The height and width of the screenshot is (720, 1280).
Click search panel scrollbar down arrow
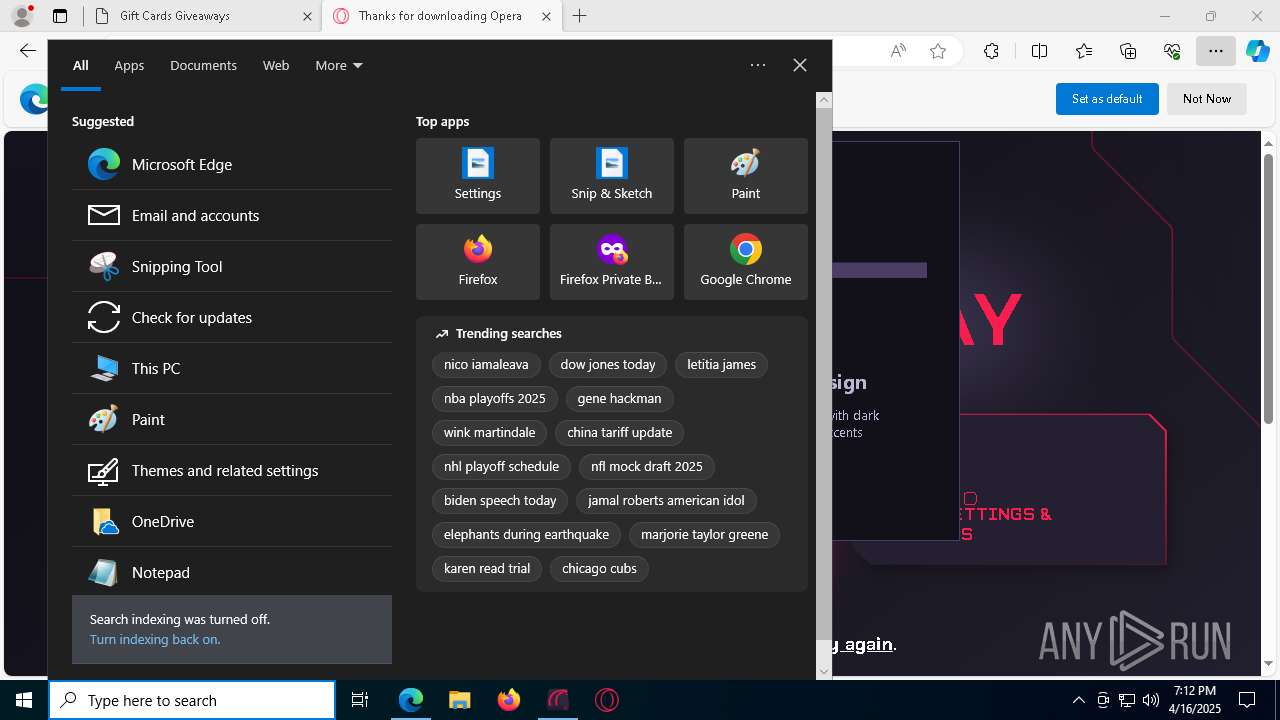tap(824, 672)
